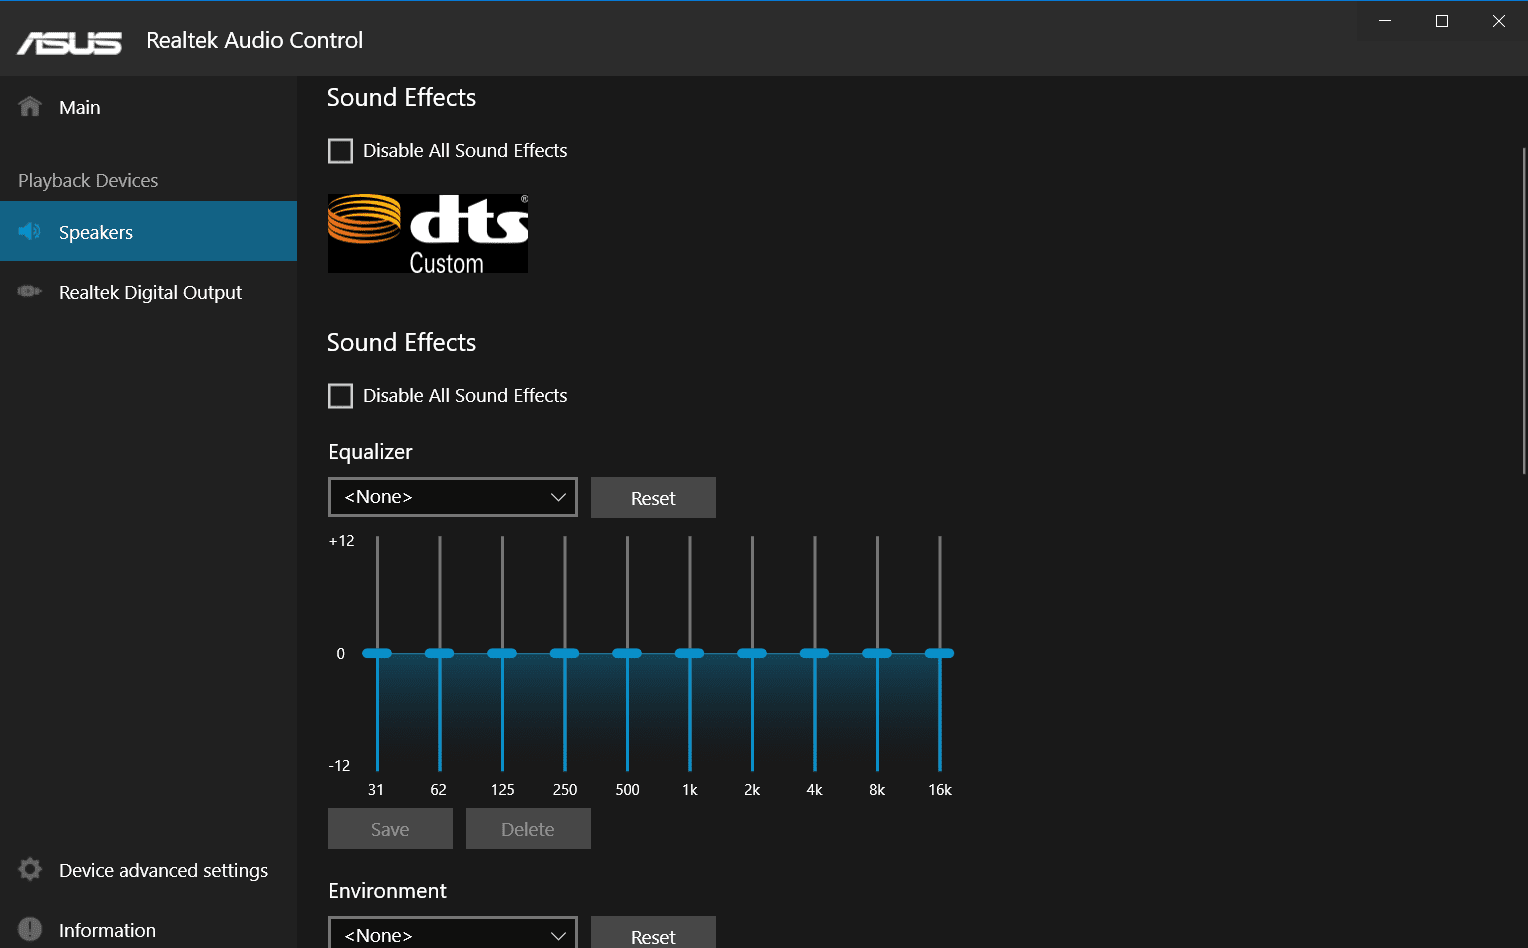Click the vertical scrollbar on the right

[1524, 310]
